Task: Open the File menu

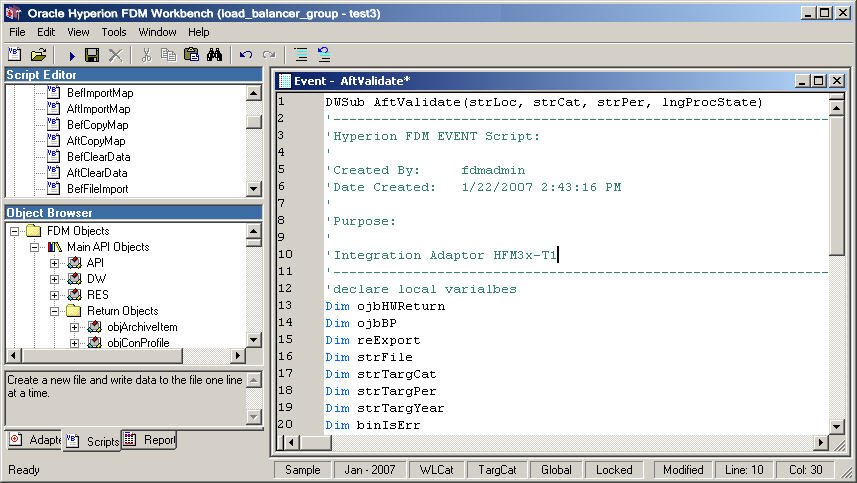Action: tap(17, 32)
